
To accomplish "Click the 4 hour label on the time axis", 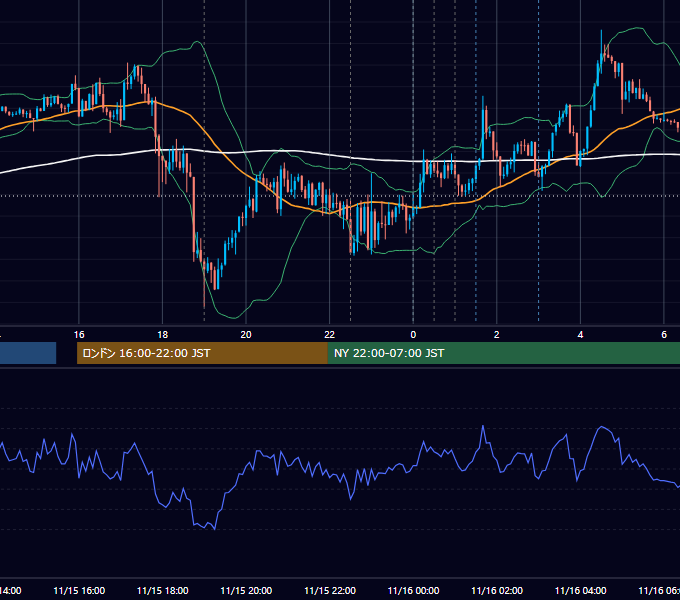I will tap(580, 335).
